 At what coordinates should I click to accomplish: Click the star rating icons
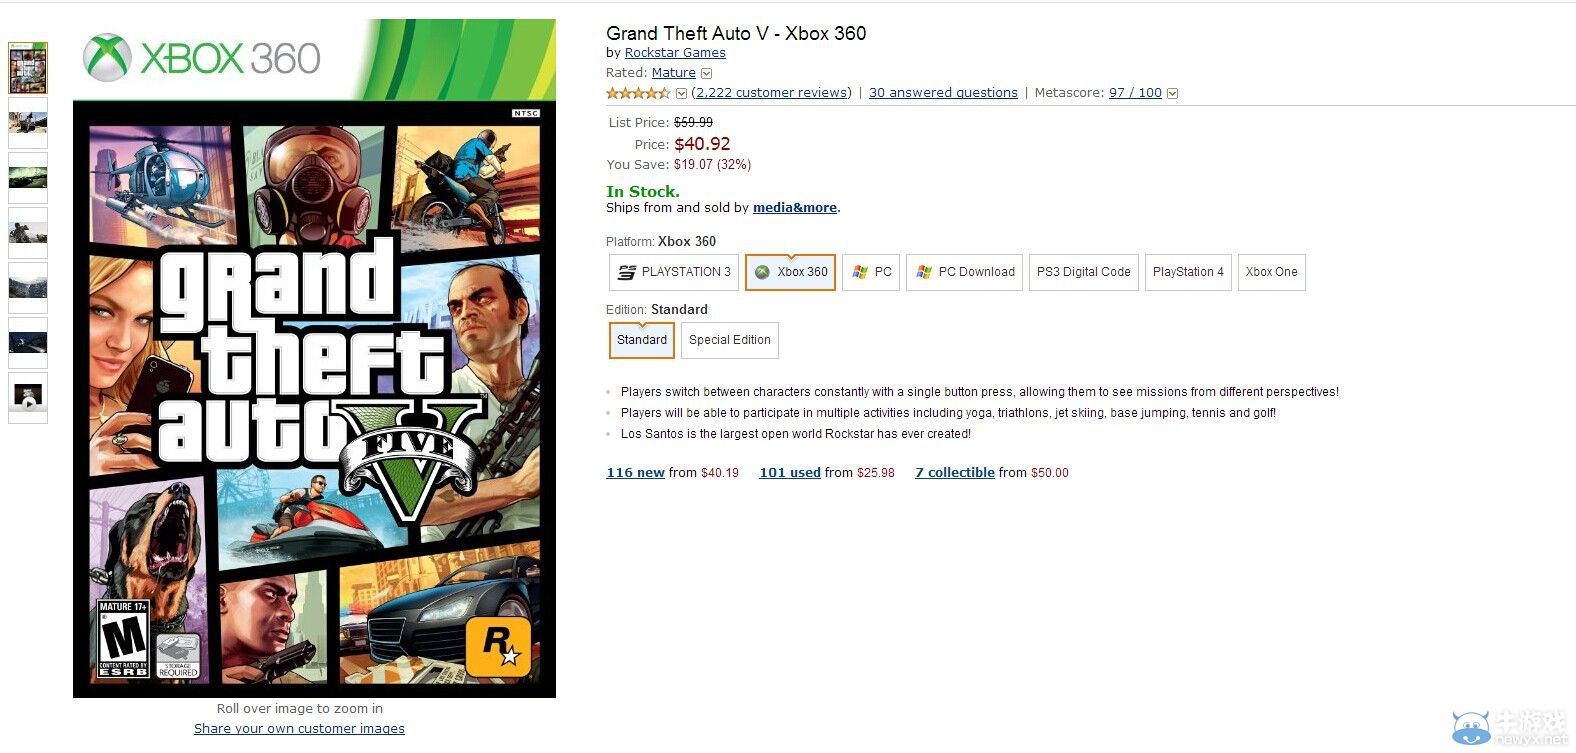(638, 93)
